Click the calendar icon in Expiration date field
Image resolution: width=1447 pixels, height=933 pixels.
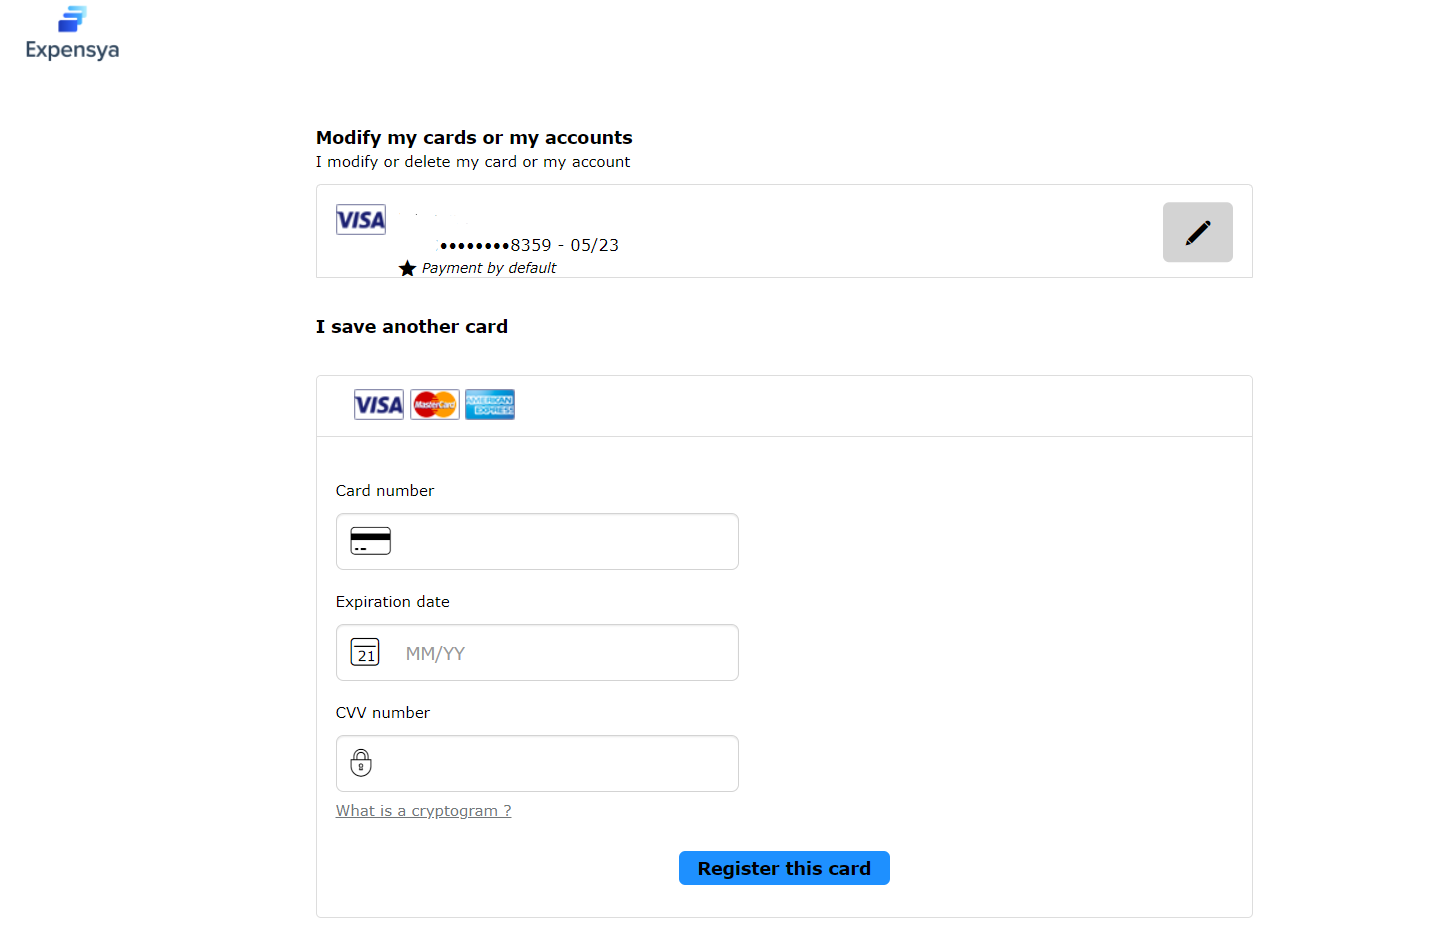click(365, 652)
